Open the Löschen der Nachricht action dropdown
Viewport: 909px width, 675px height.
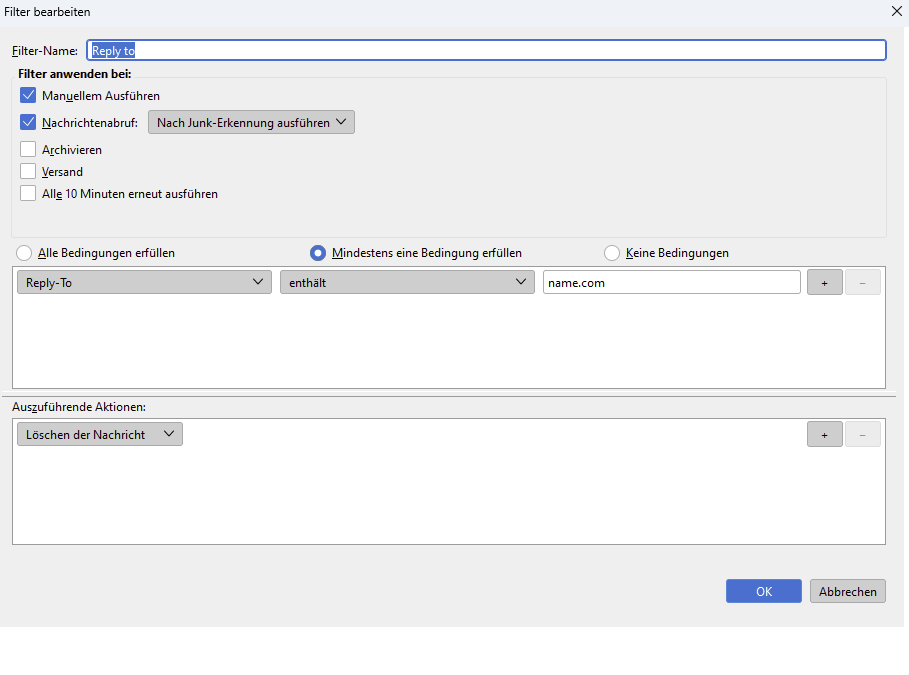[x=100, y=434]
